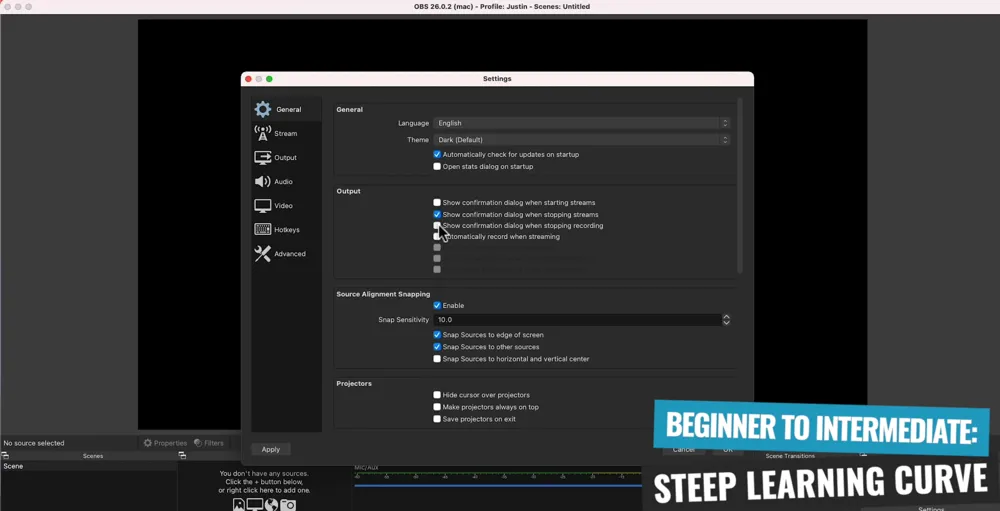Image resolution: width=1000 pixels, height=511 pixels.
Task: Open the Language dropdown
Action: (x=581, y=123)
